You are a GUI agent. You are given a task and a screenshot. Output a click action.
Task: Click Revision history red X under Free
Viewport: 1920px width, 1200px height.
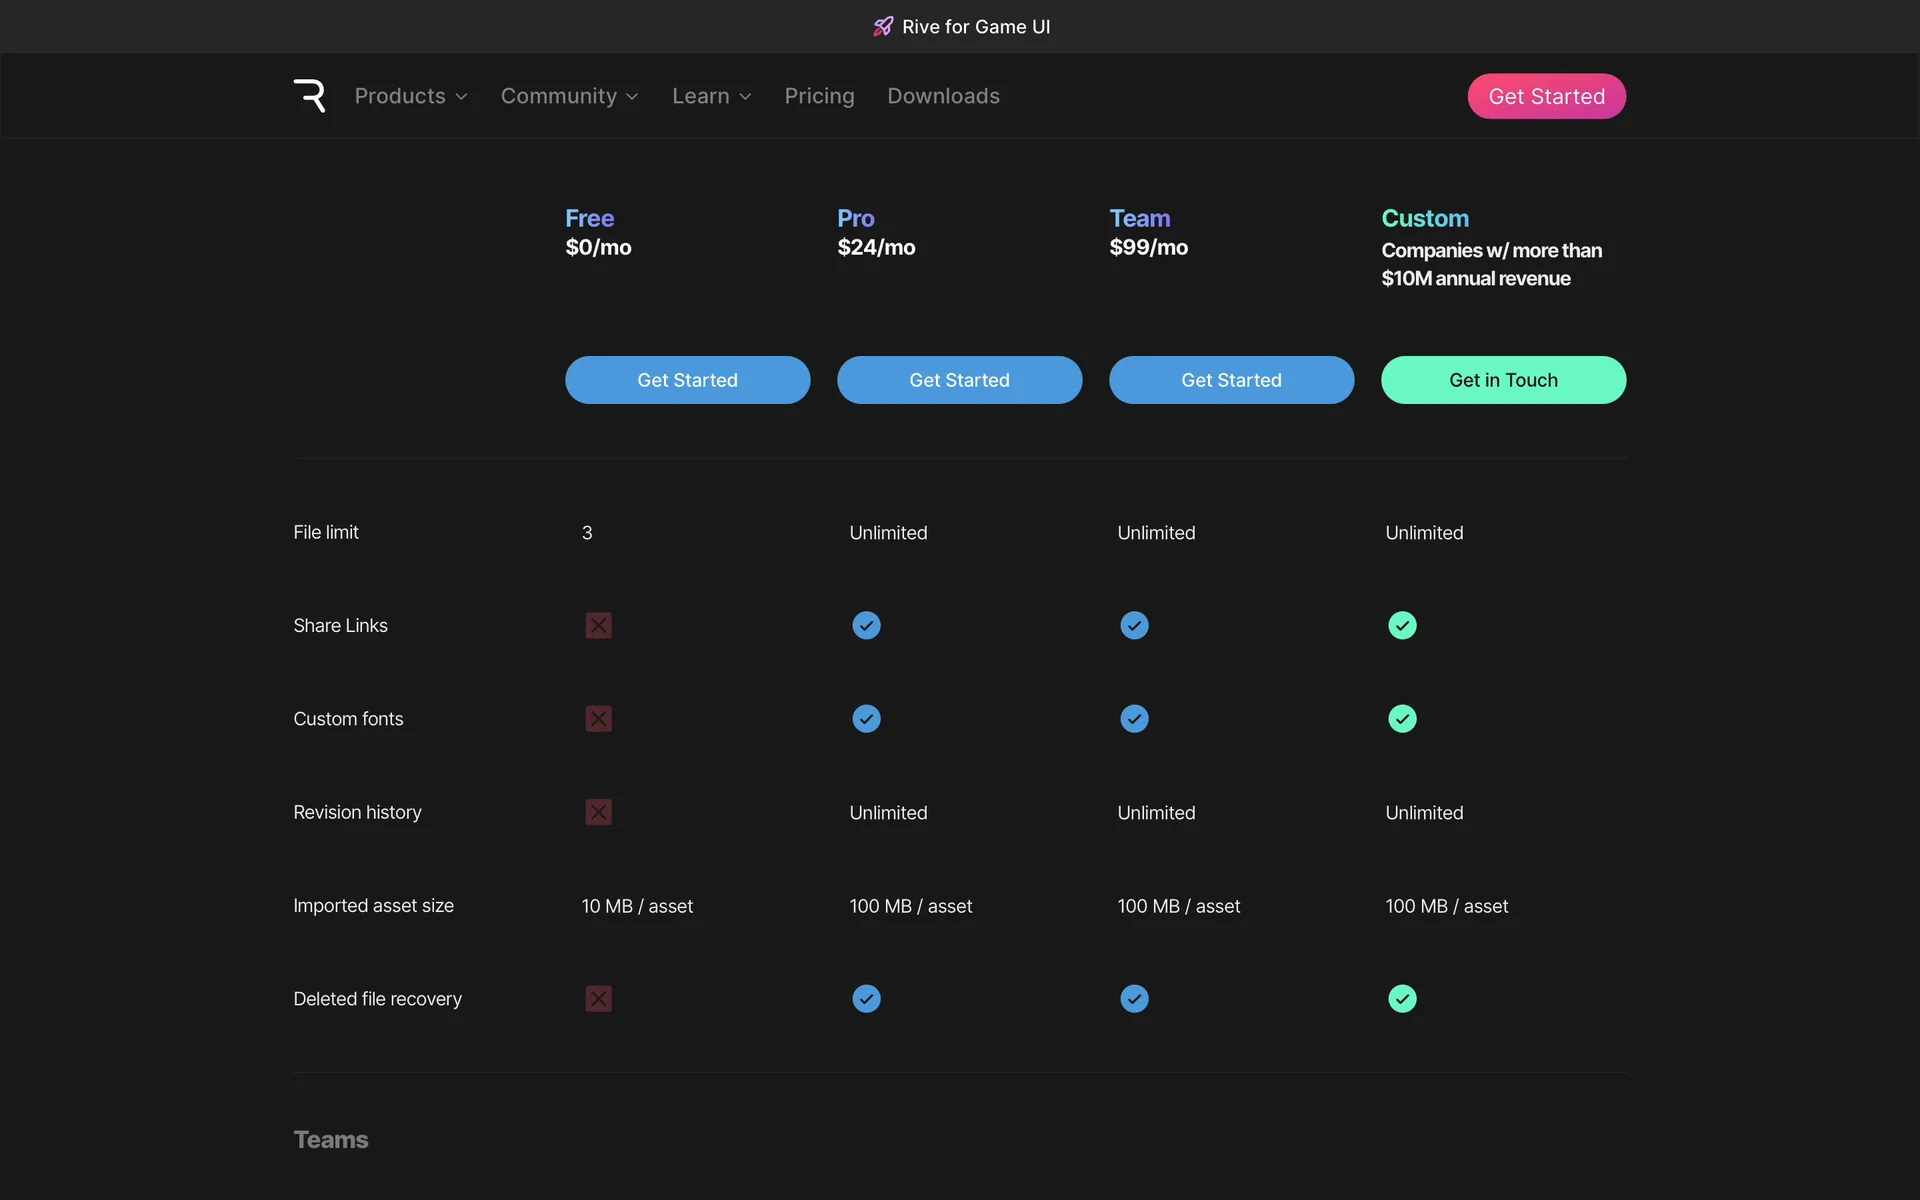click(x=598, y=812)
